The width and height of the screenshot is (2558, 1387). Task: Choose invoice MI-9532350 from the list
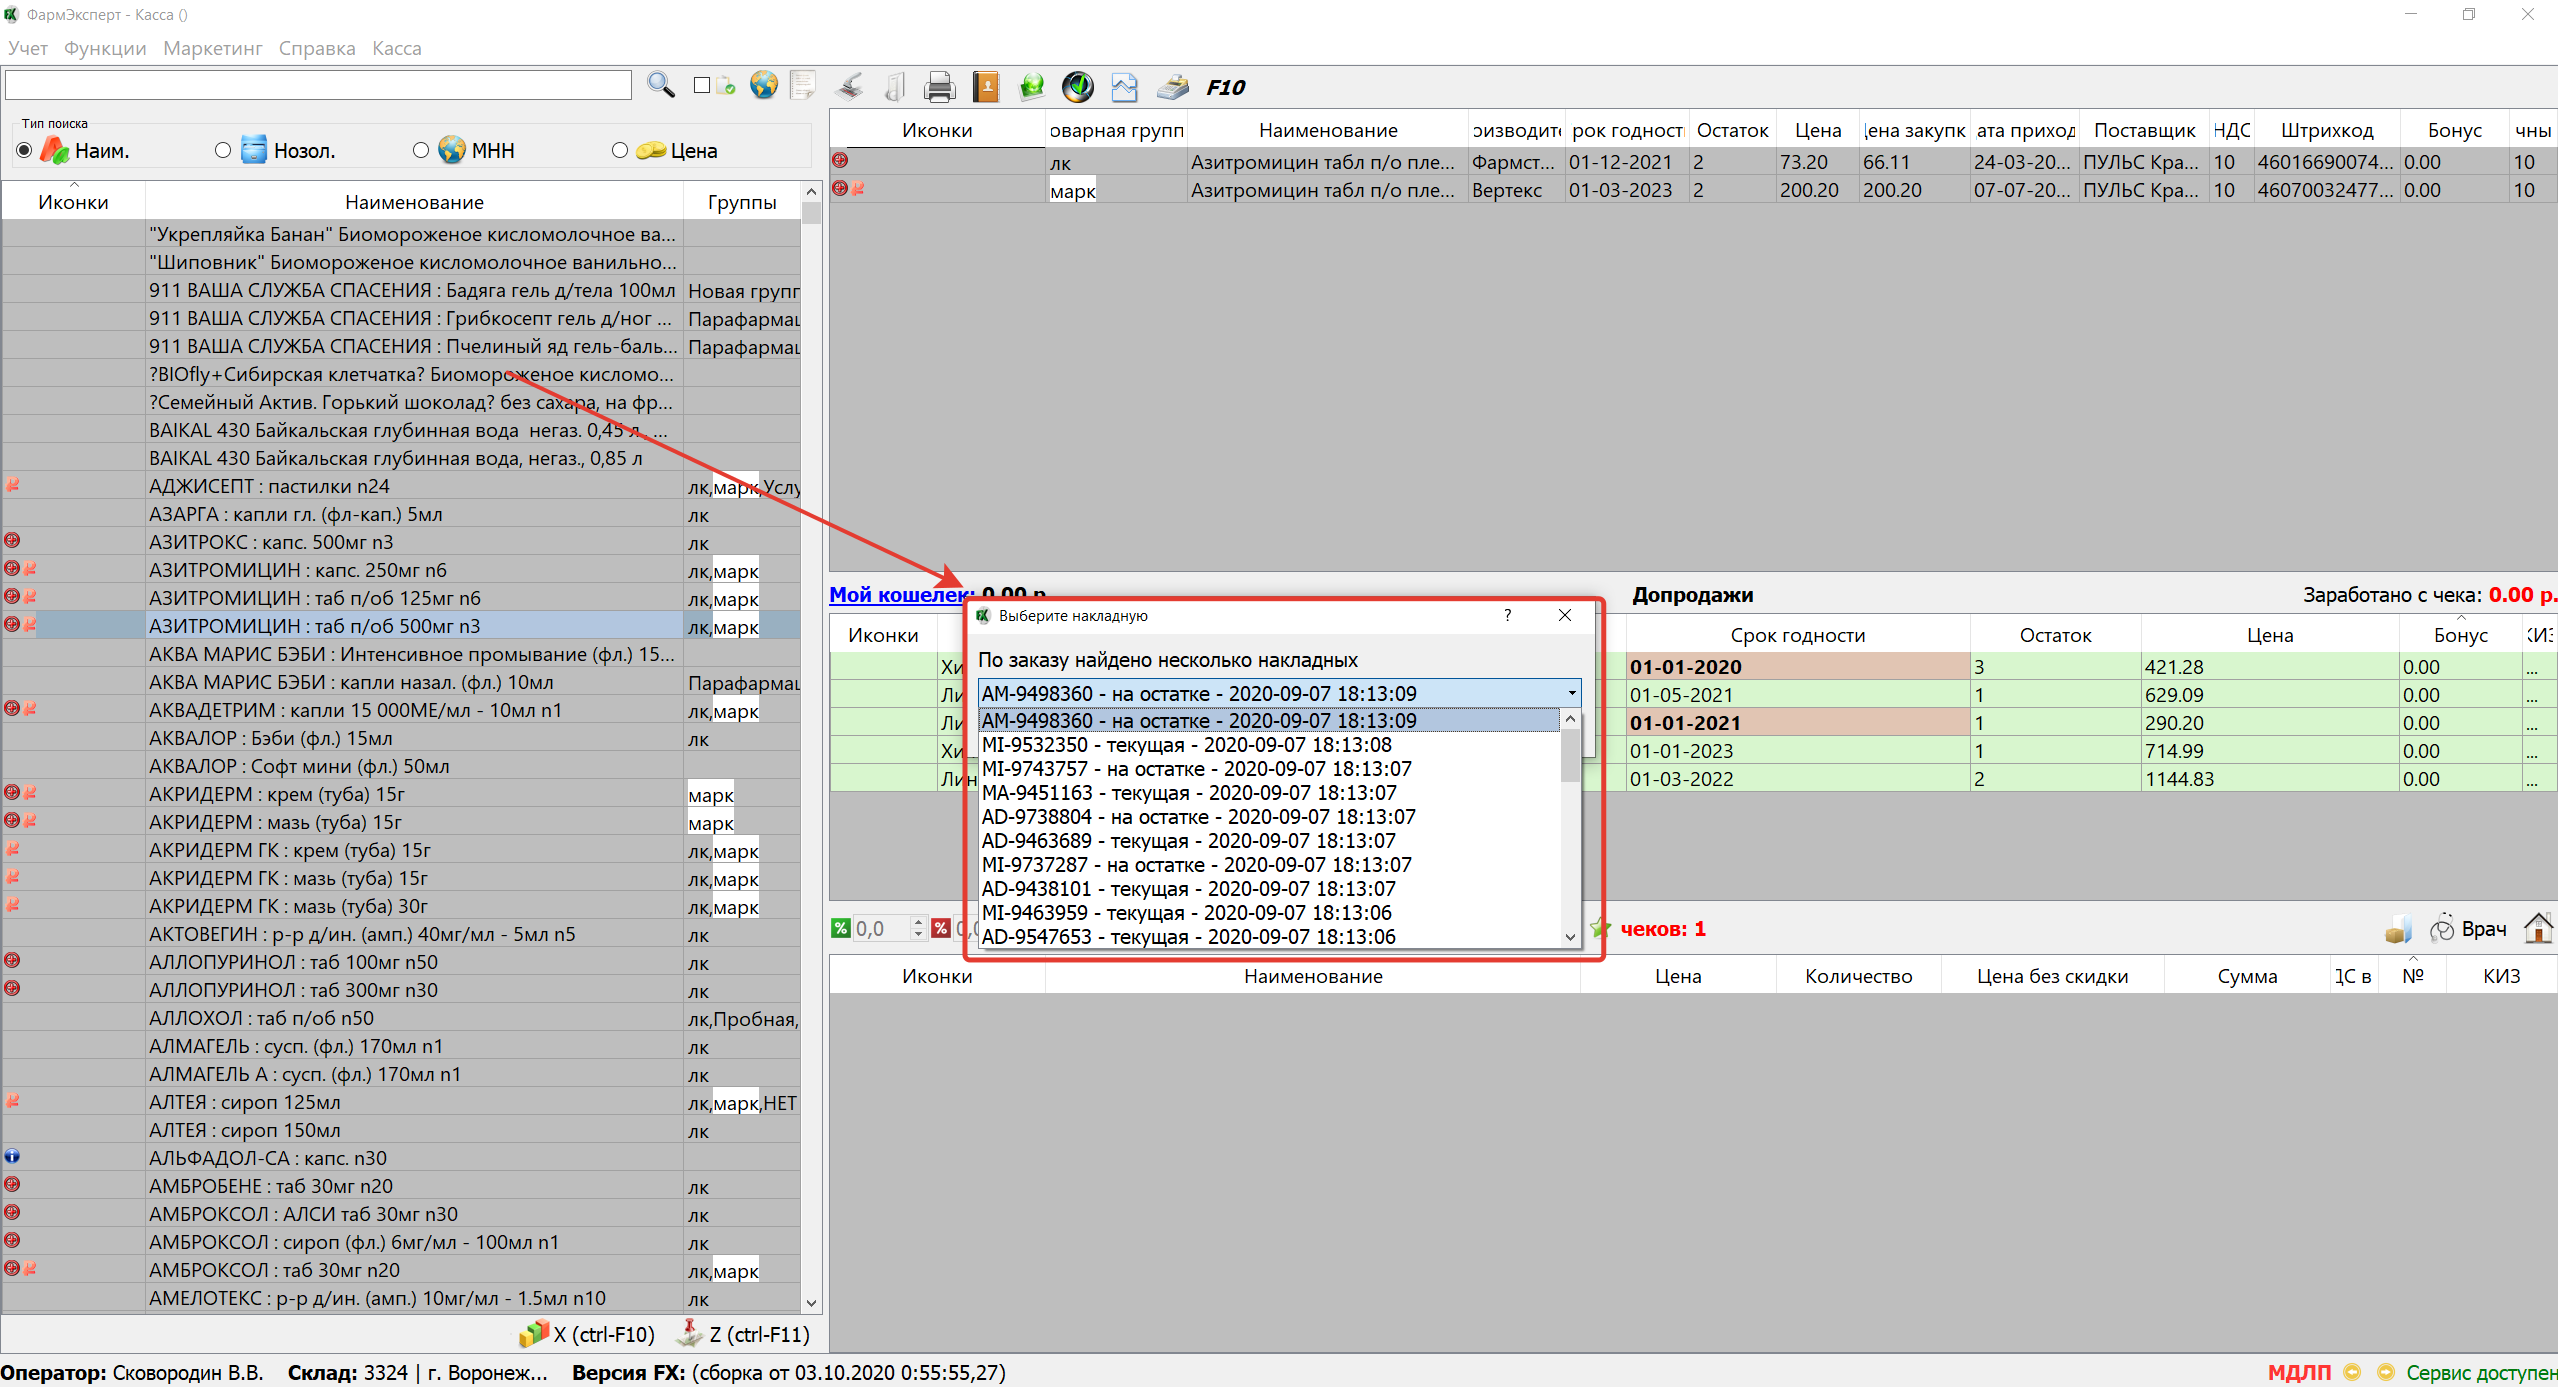[1186, 745]
